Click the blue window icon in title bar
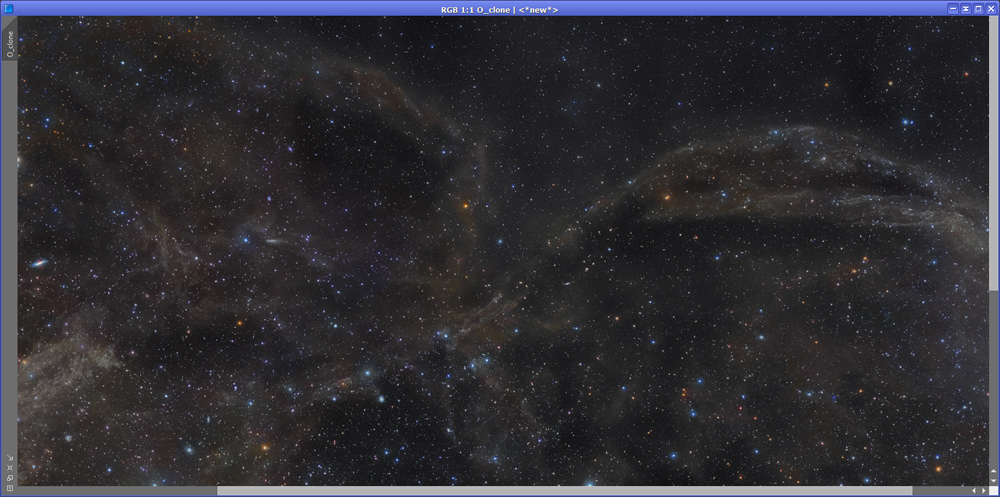Image resolution: width=1000 pixels, height=497 pixels. click(9, 8)
